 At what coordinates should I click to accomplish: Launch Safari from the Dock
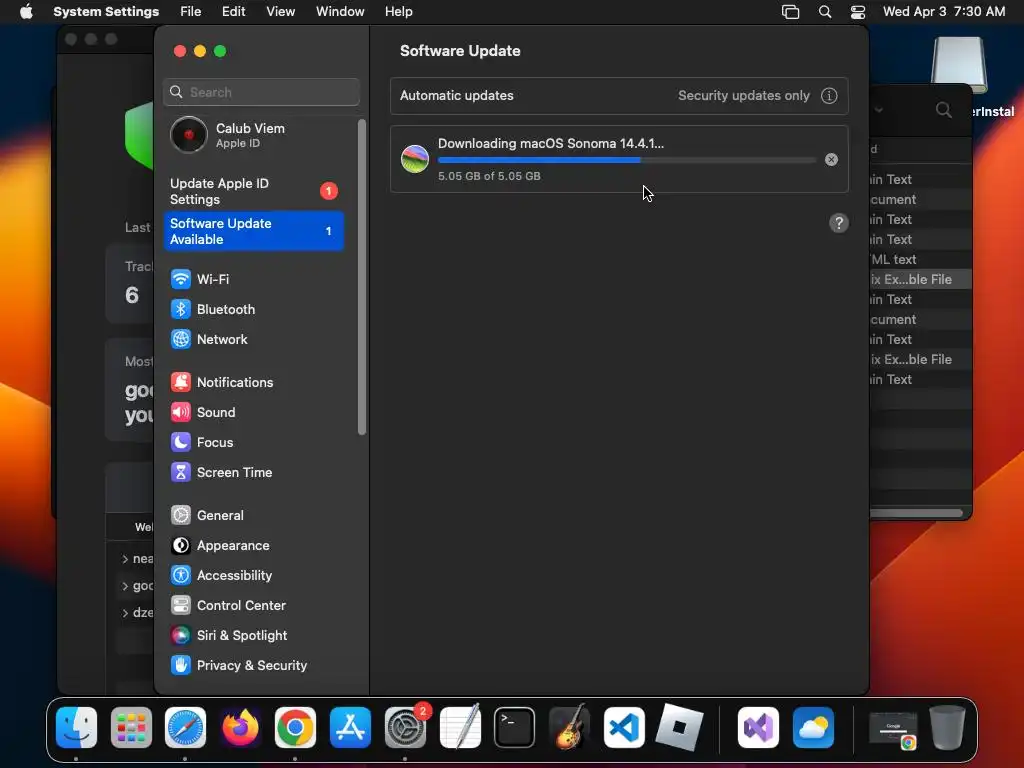(185, 727)
